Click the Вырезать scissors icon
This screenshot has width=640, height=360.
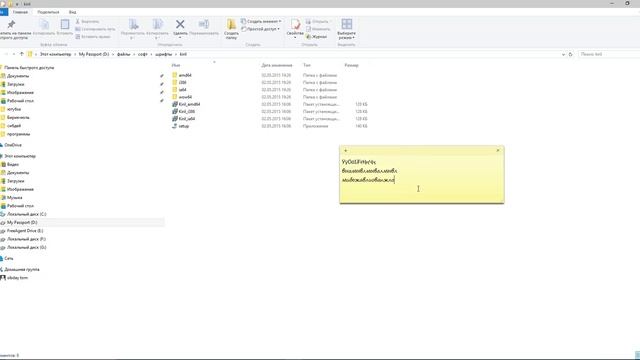[x=78, y=21]
